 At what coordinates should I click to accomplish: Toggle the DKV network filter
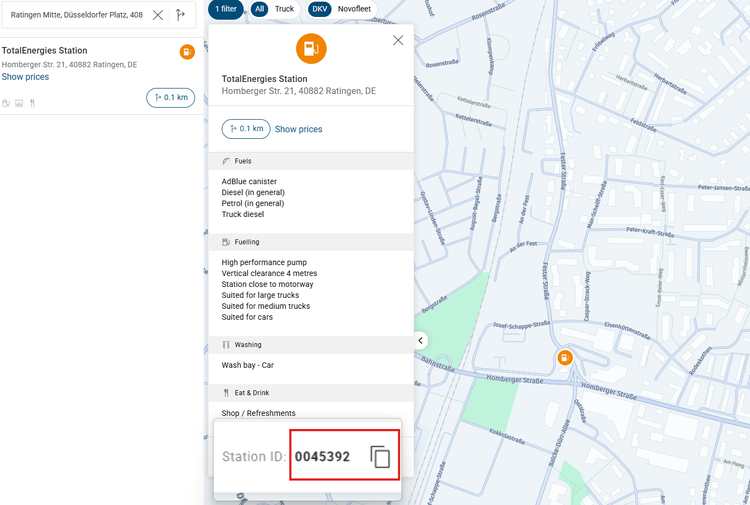(x=319, y=9)
